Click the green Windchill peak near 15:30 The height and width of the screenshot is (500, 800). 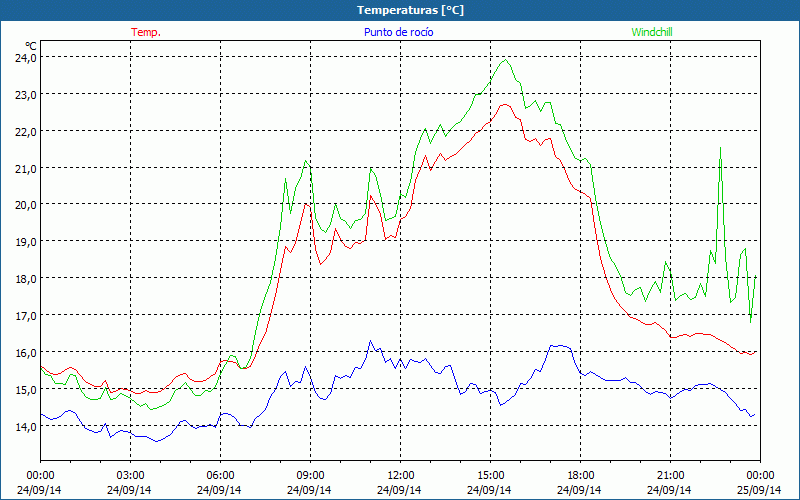[x=506, y=60]
